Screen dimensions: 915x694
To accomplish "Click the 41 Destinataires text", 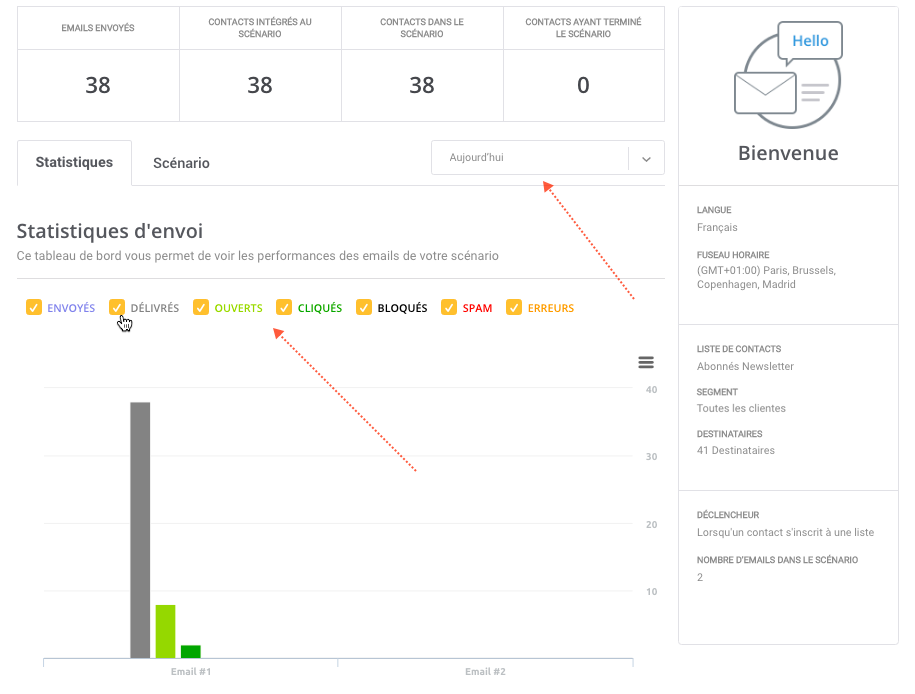I will tap(736, 451).
